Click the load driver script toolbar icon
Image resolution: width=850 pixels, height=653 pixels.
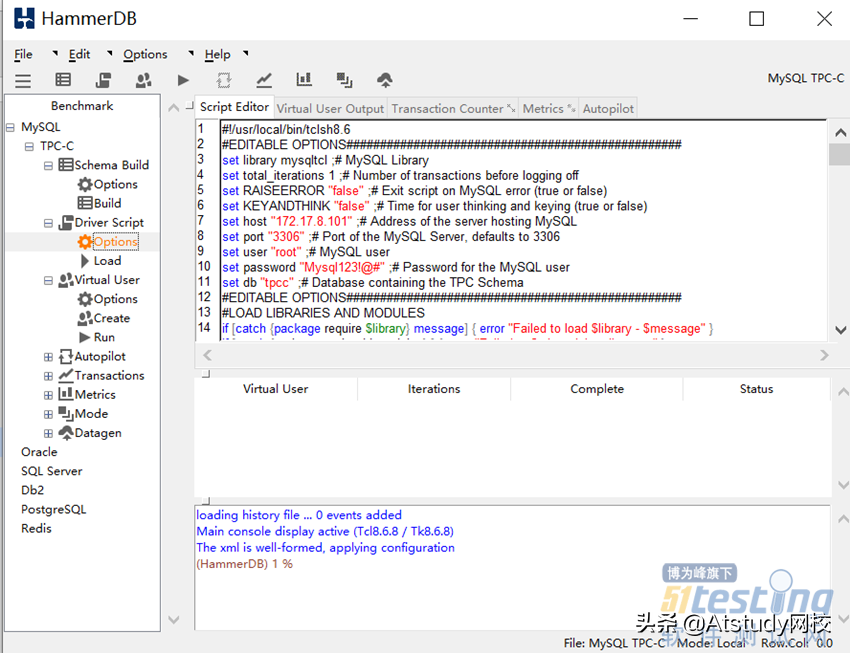[x=103, y=80]
